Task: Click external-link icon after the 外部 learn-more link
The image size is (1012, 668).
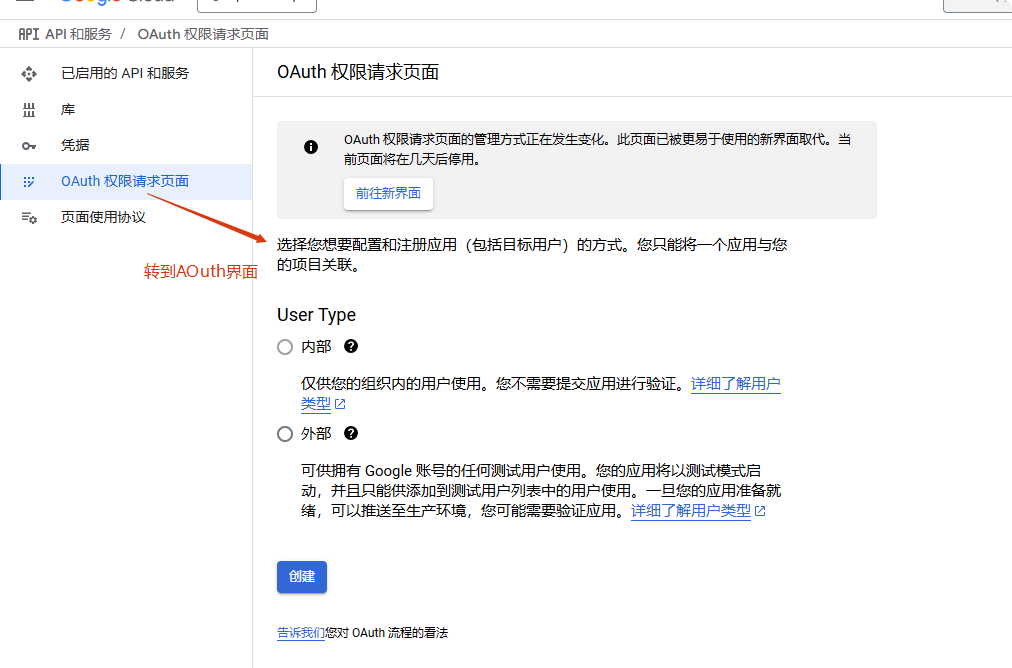Action: 760,511
